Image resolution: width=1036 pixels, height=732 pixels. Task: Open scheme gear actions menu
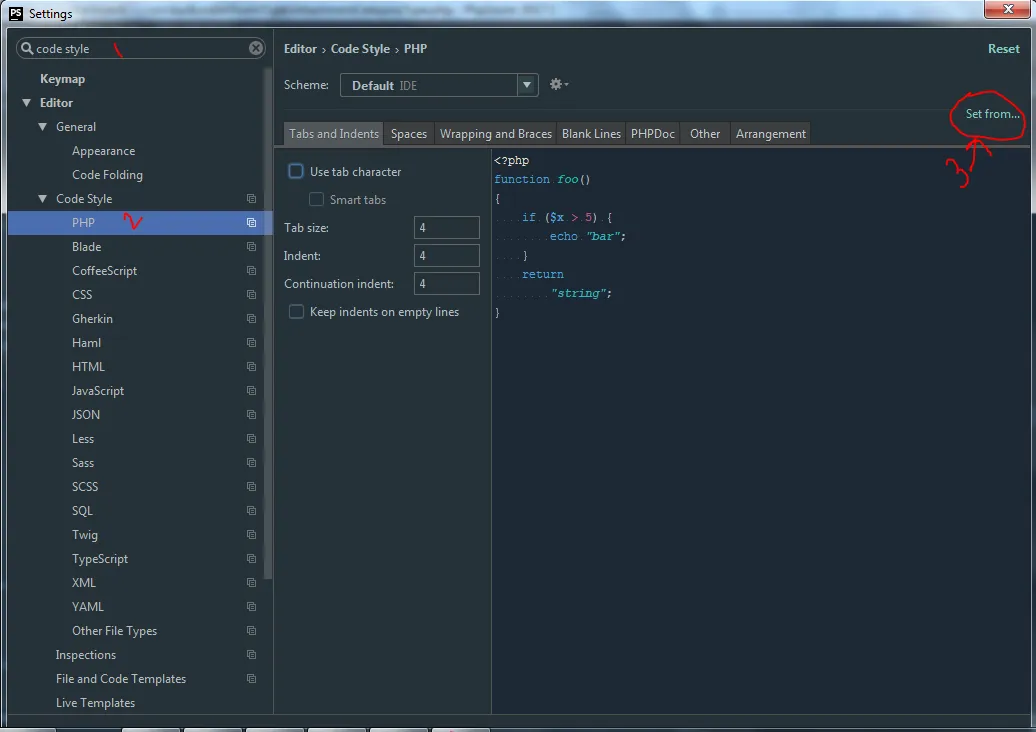click(559, 85)
